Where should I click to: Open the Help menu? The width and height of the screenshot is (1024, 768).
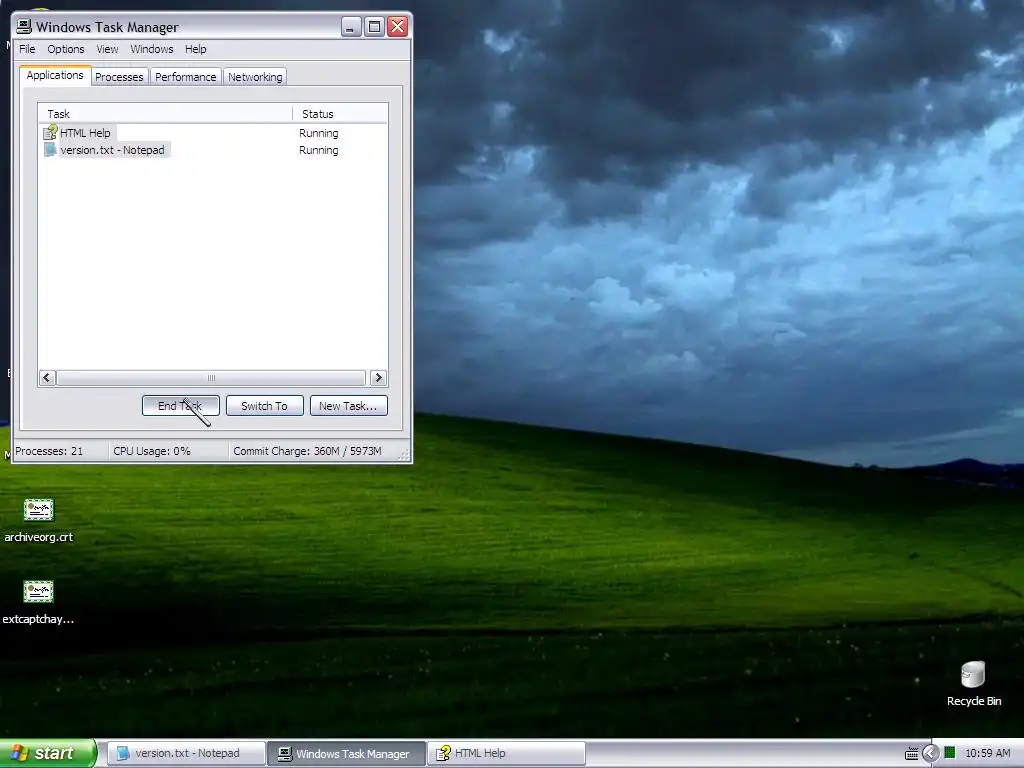[195, 49]
